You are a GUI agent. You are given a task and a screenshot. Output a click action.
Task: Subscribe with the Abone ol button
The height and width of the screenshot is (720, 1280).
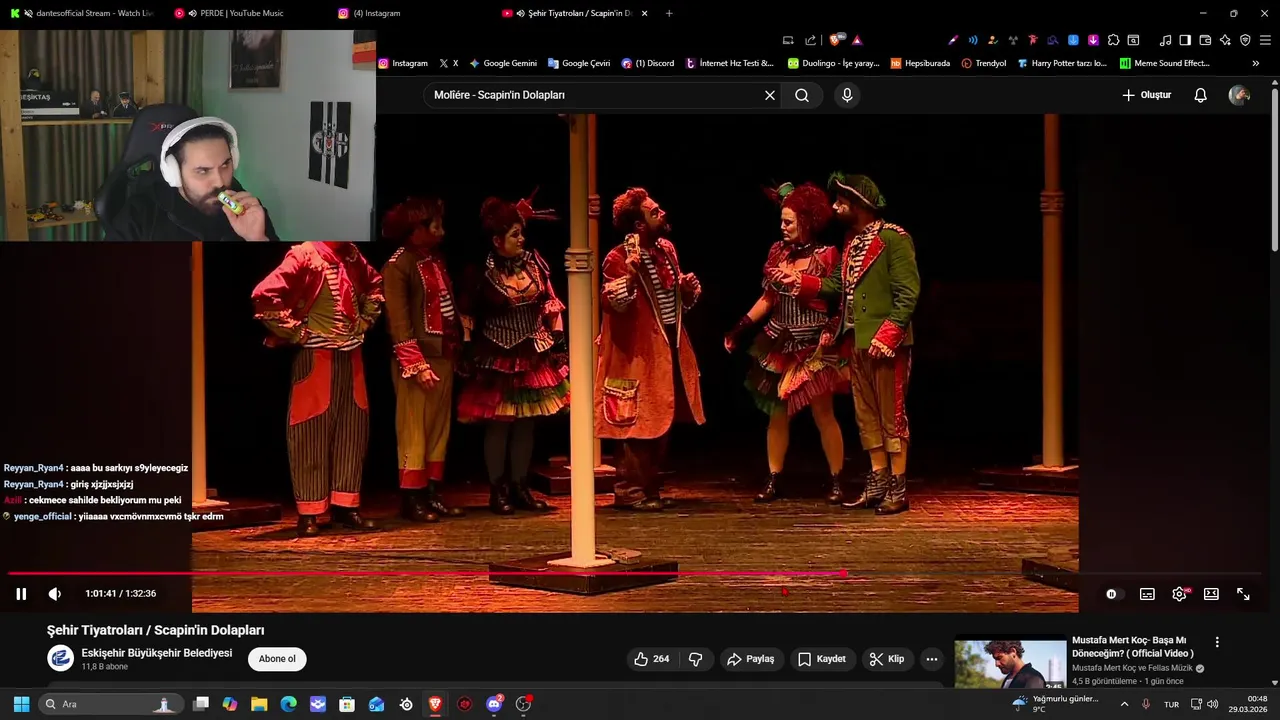point(277,659)
